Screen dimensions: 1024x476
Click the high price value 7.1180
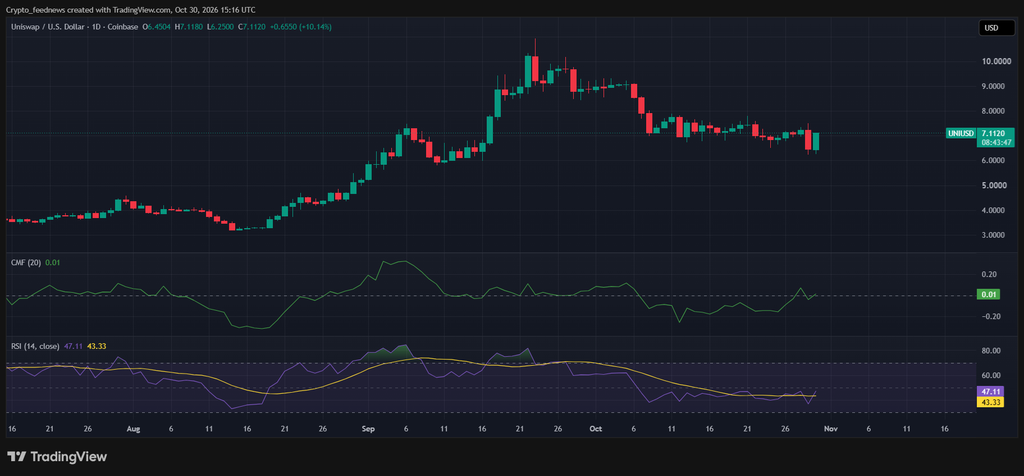click(191, 27)
